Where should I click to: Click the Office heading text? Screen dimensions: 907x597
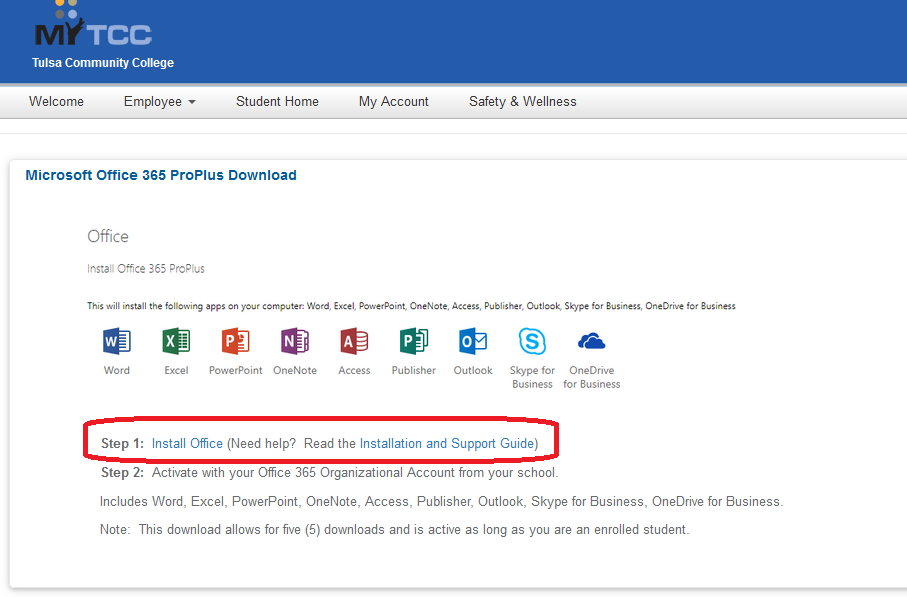point(108,236)
